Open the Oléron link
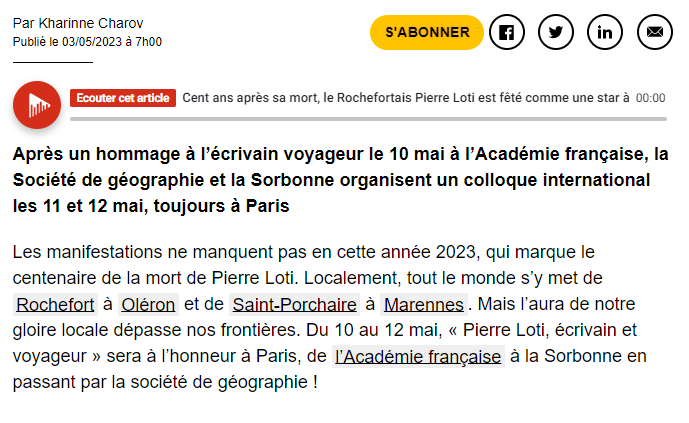 147,304
